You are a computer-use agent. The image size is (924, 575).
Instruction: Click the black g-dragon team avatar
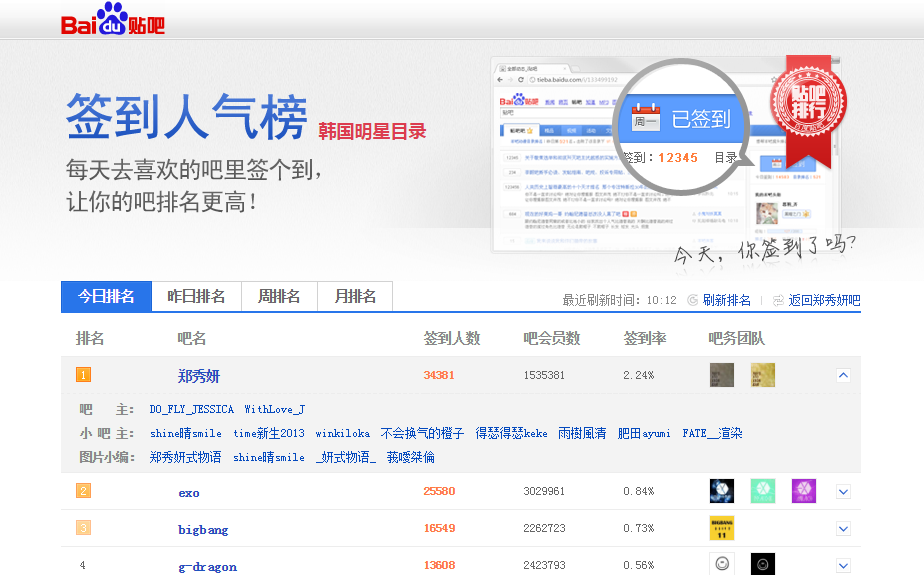click(763, 564)
